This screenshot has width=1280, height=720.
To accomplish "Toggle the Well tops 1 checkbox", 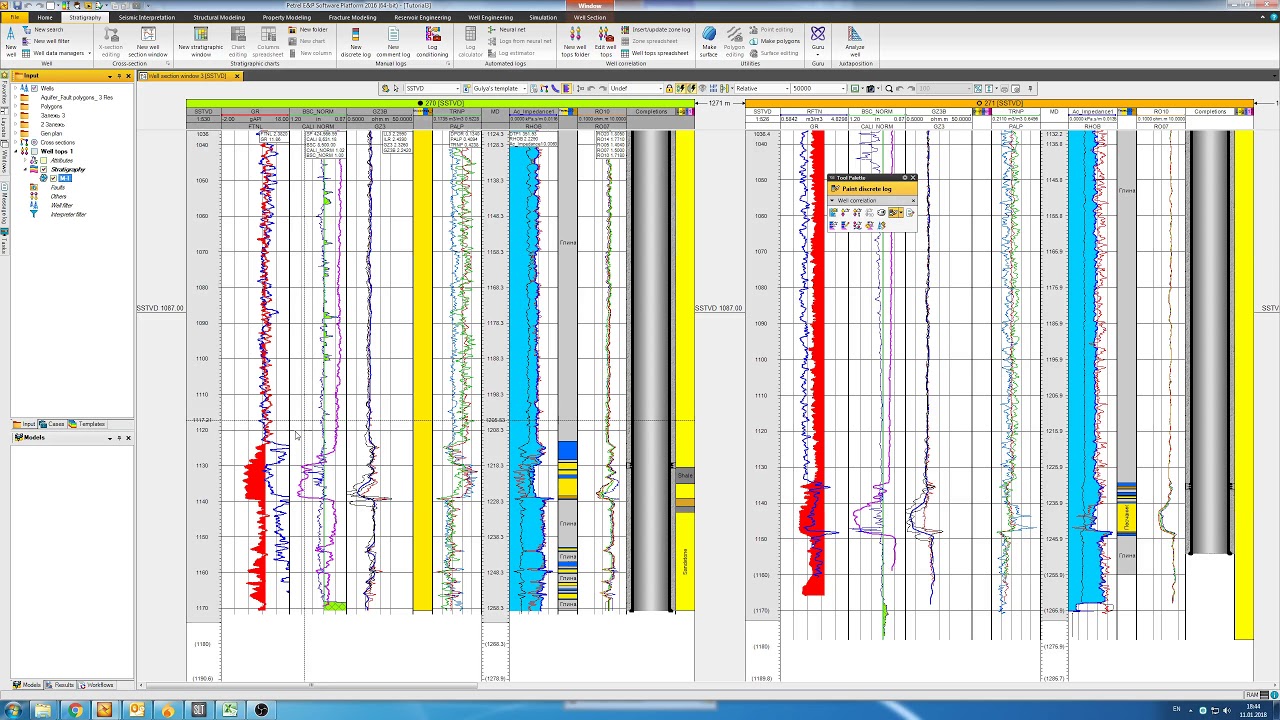I will (x=34, y=151).
